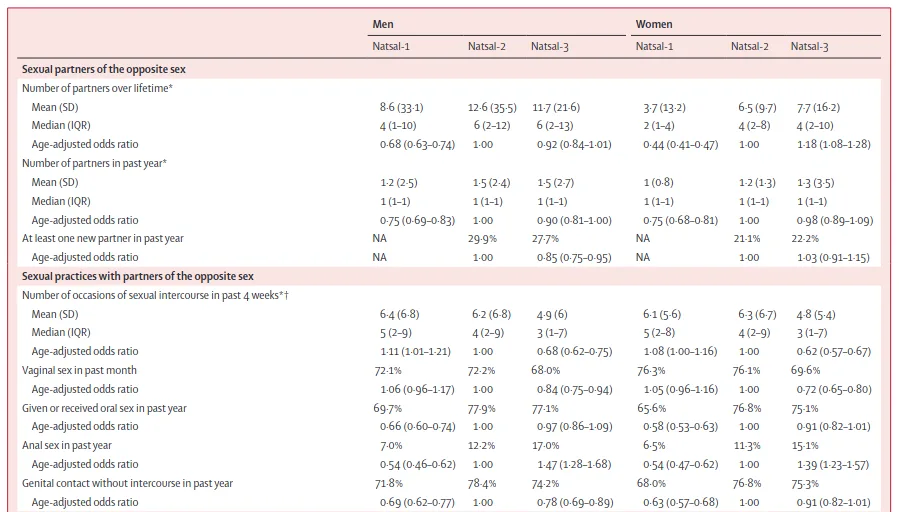Select the median cell "6 (2–13)"
The height and width of the screenshot is (512, 899).
[554, 126]
